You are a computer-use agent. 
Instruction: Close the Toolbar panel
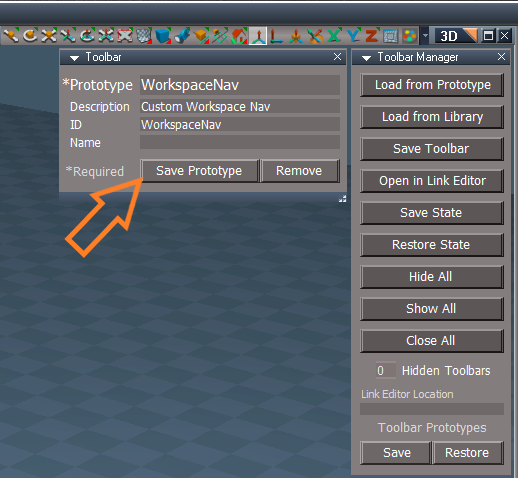point(337,57)
